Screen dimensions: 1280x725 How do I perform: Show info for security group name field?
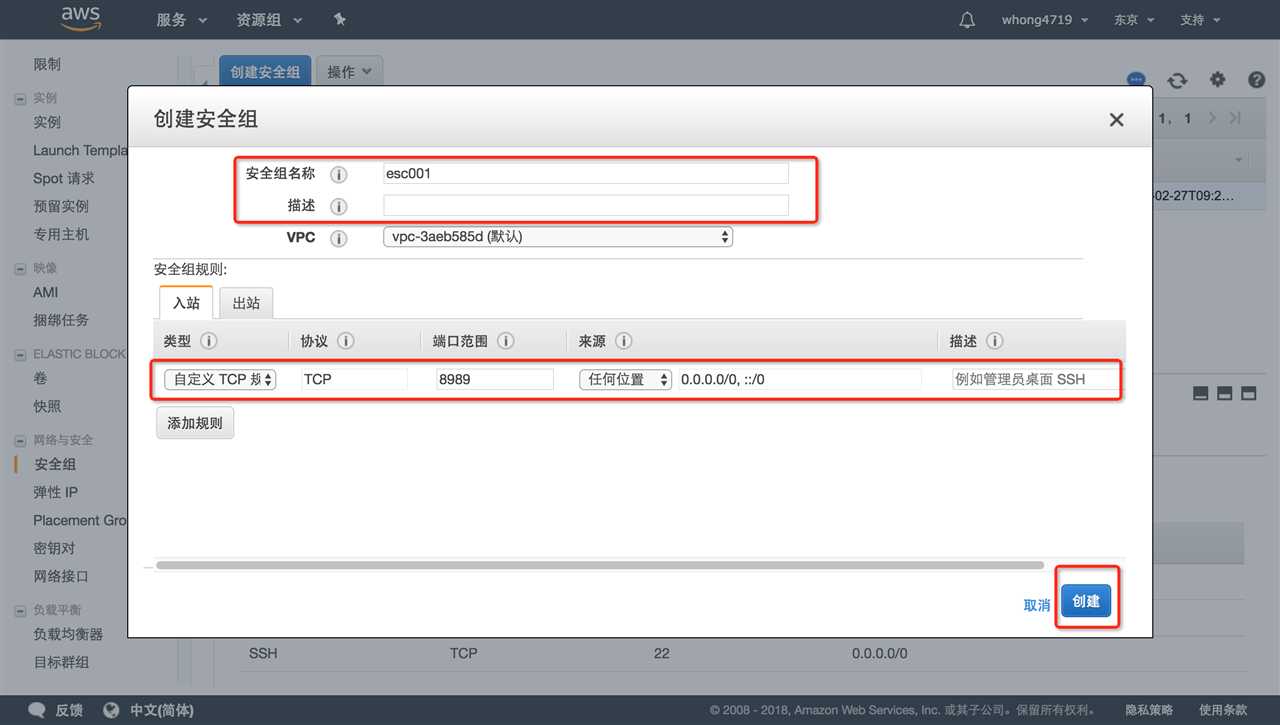click(x=339, y=174)
